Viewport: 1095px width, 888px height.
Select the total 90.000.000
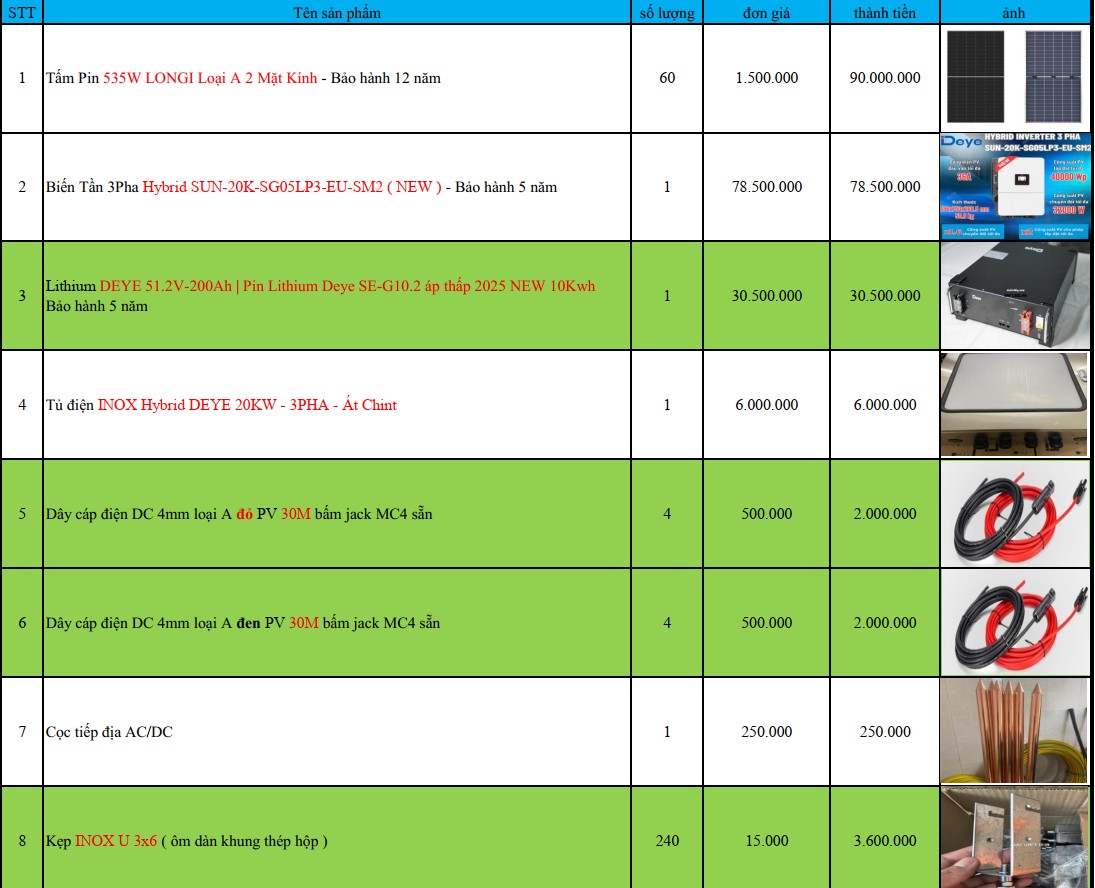[x=885, y=78]
